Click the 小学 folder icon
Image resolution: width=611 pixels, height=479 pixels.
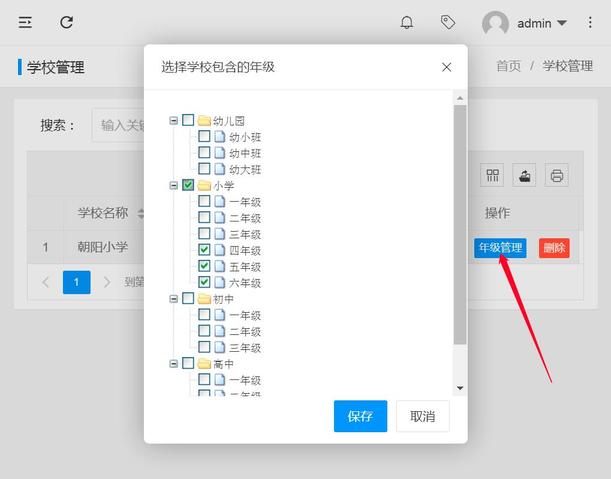[204, 185]
